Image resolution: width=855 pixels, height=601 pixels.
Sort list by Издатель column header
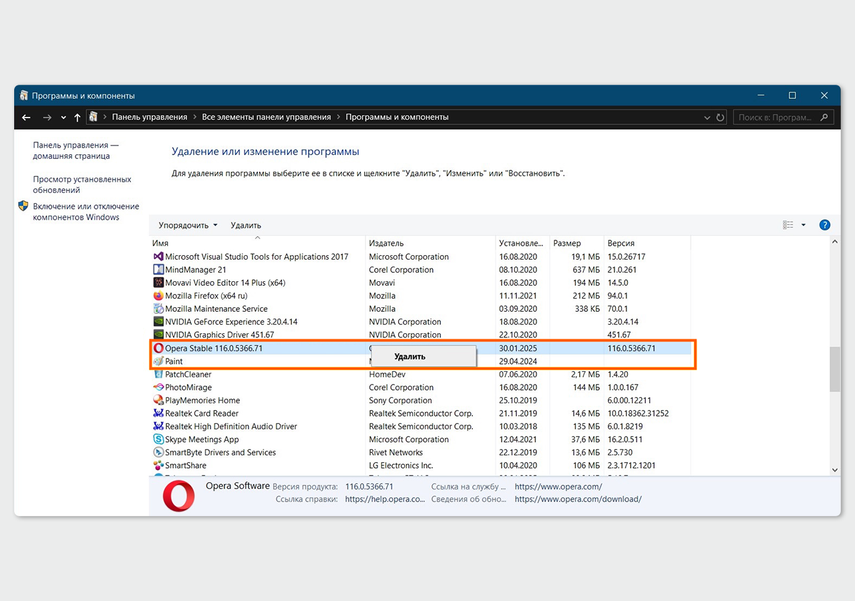point(386,243)
